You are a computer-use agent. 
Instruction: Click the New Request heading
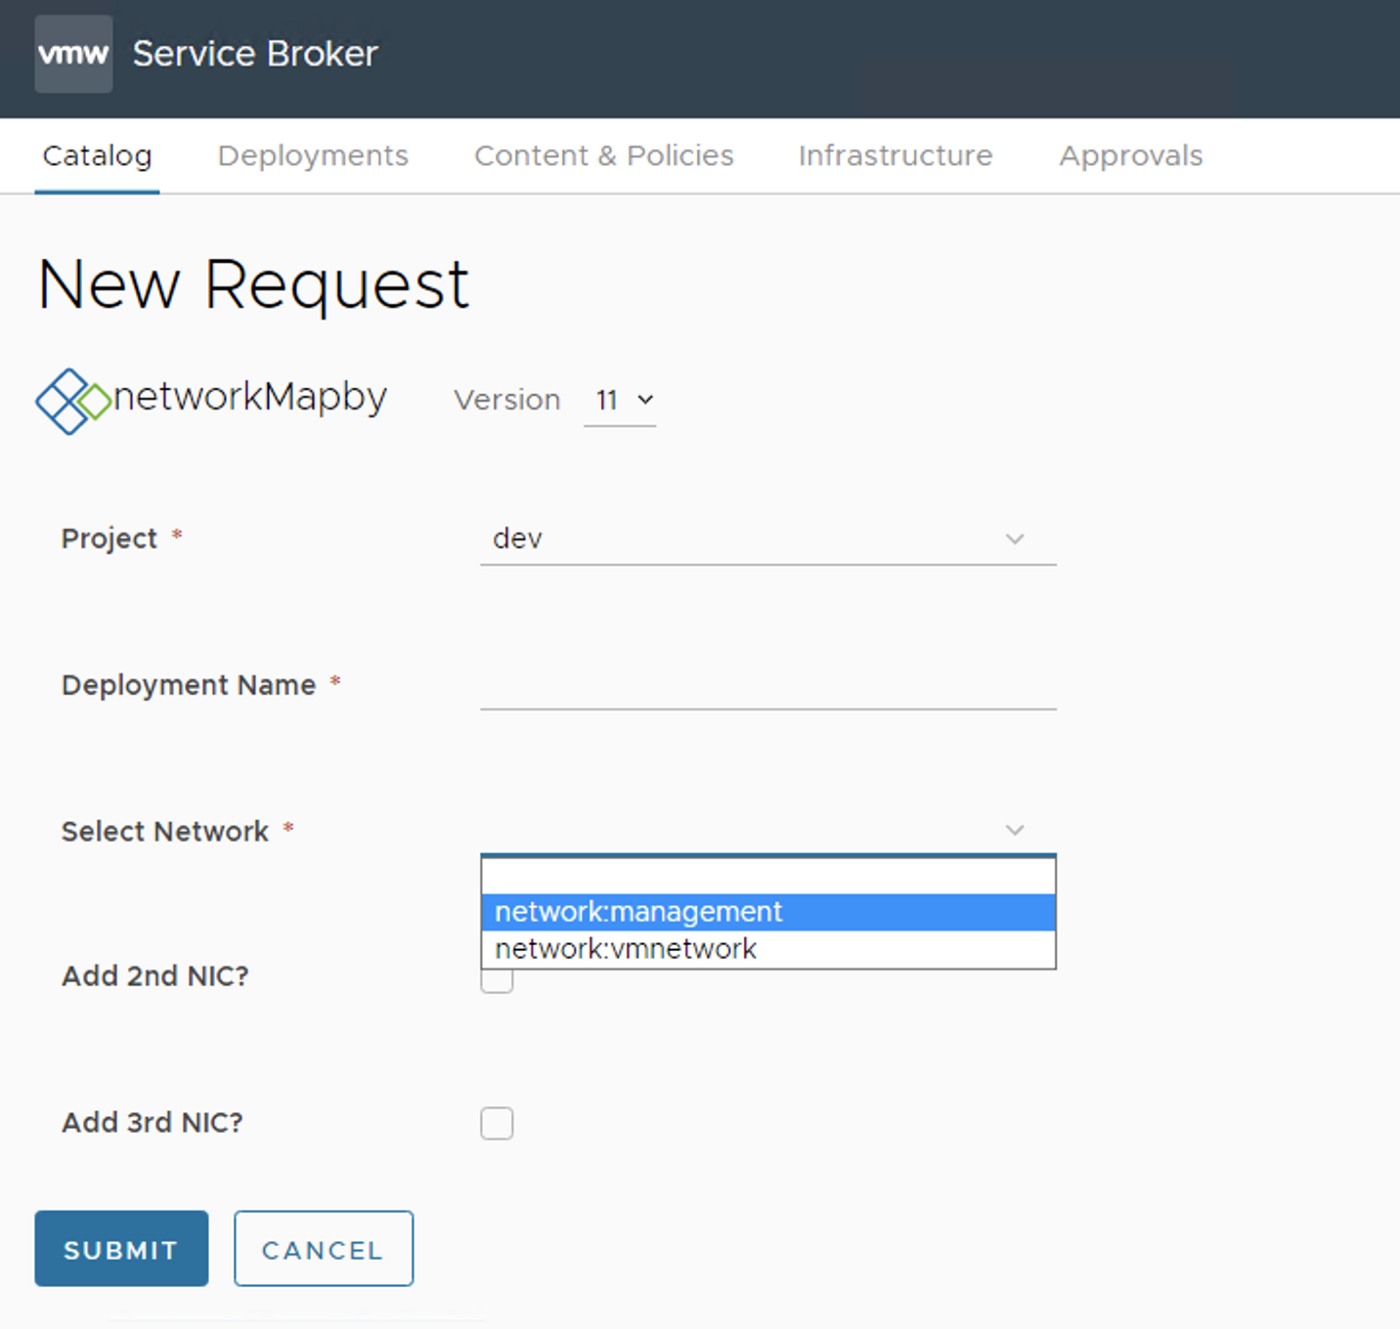253,284
